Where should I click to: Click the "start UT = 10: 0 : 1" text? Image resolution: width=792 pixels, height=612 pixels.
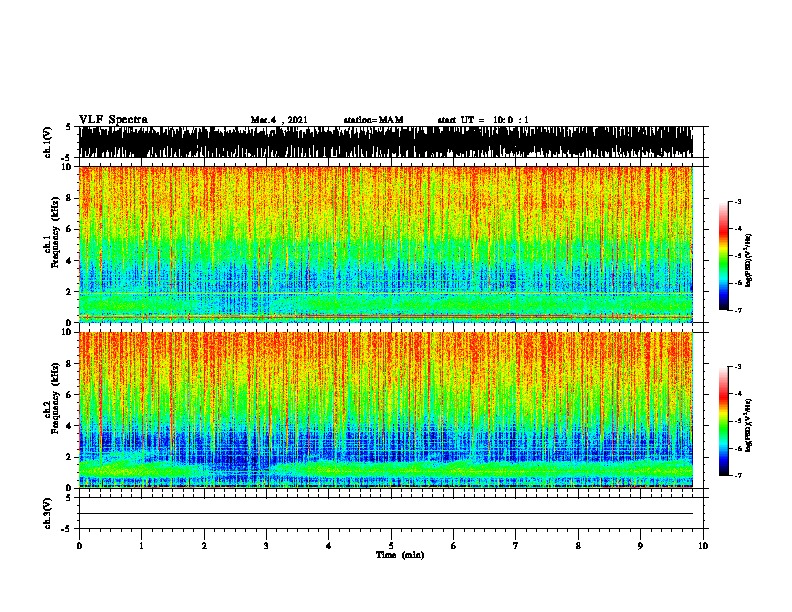[x=483, y=120]
